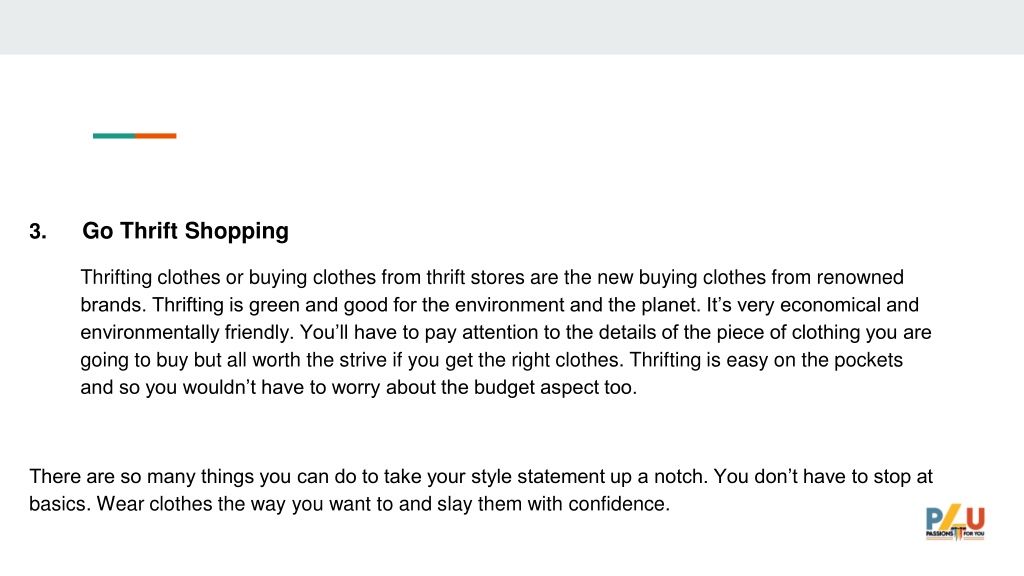
Task: Click the gray header band at top
Action: pyautogui.click(x=512, y=27)
